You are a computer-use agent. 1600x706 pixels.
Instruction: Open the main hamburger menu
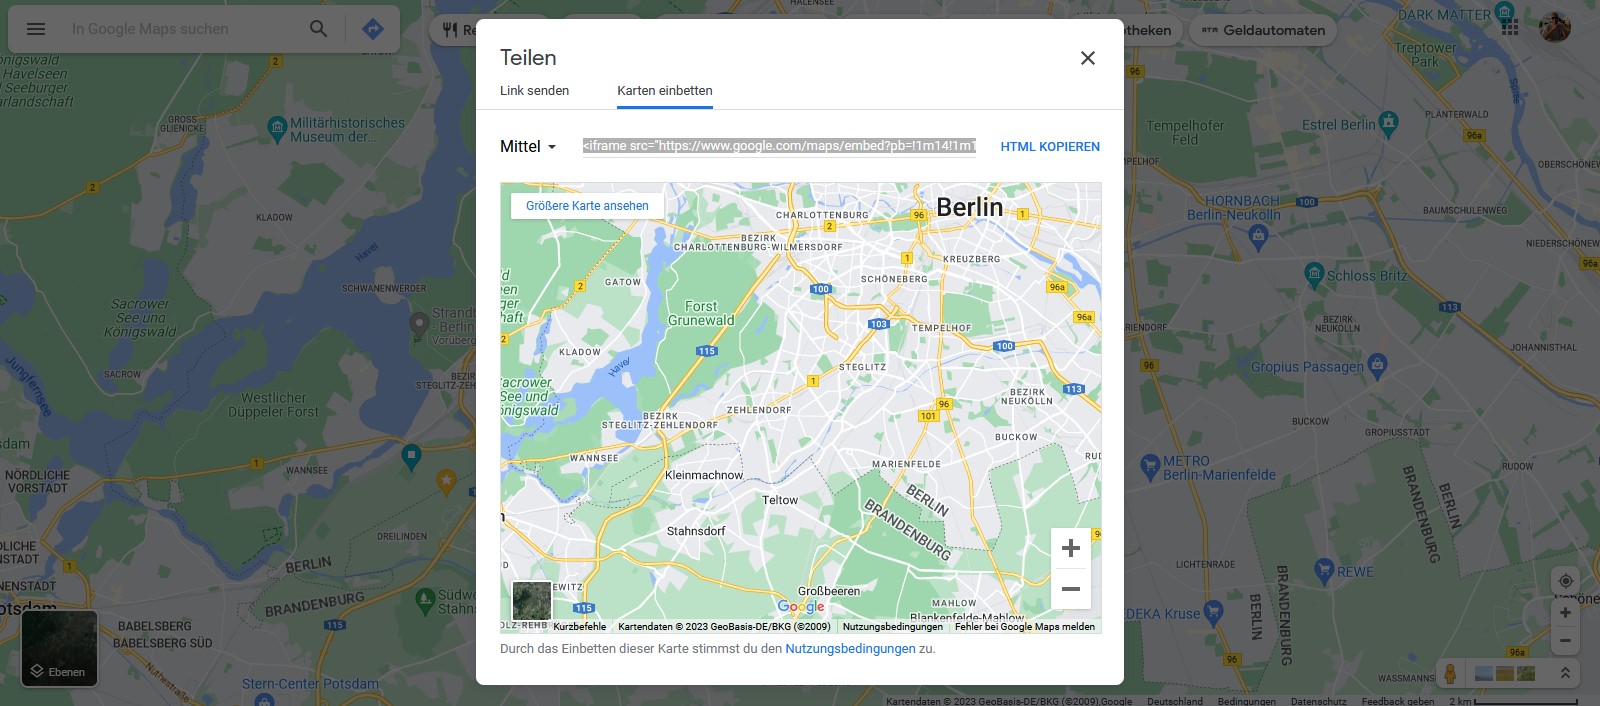click(x=36, y=29)
